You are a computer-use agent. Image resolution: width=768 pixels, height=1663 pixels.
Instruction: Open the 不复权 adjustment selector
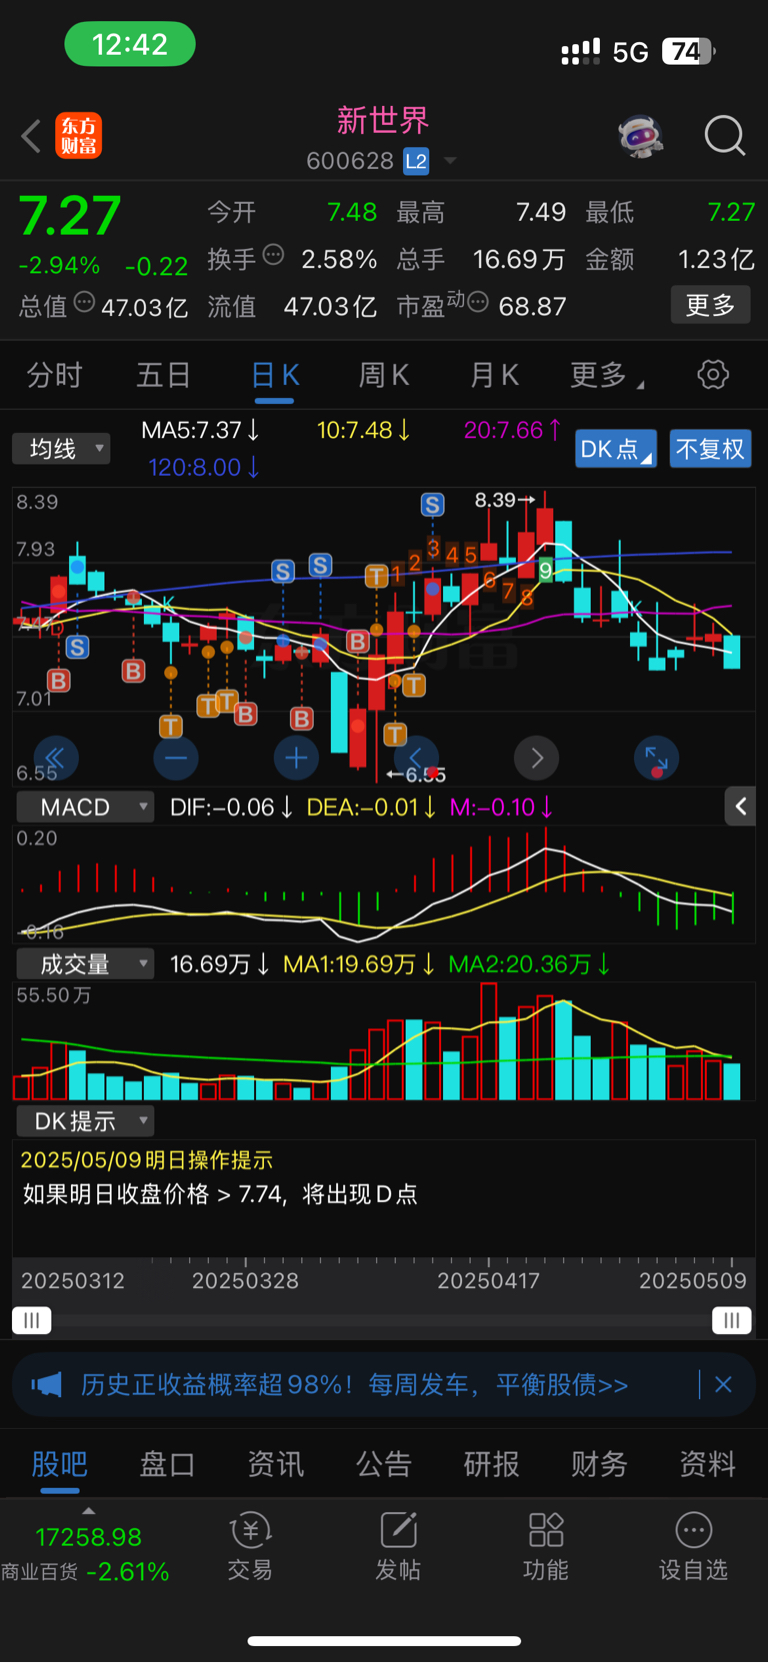(x=710, y=449)
